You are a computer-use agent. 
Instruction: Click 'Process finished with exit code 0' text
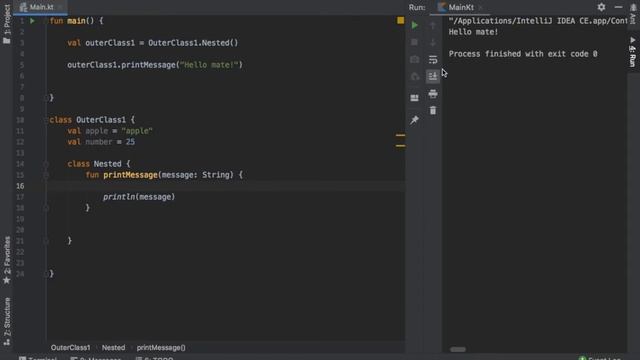tap(523, 54)
